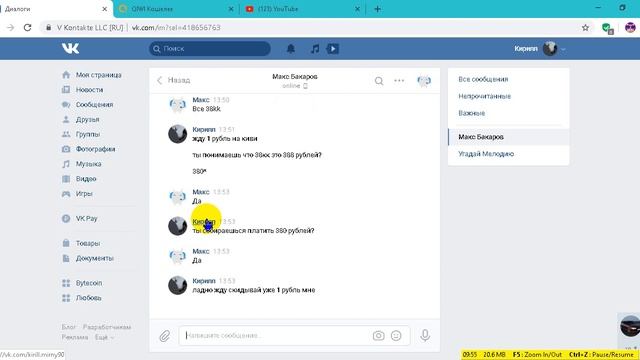This screenshot has height=360, width=640.
Task: Open Документы in sidebar
Action: pos(94,258)
